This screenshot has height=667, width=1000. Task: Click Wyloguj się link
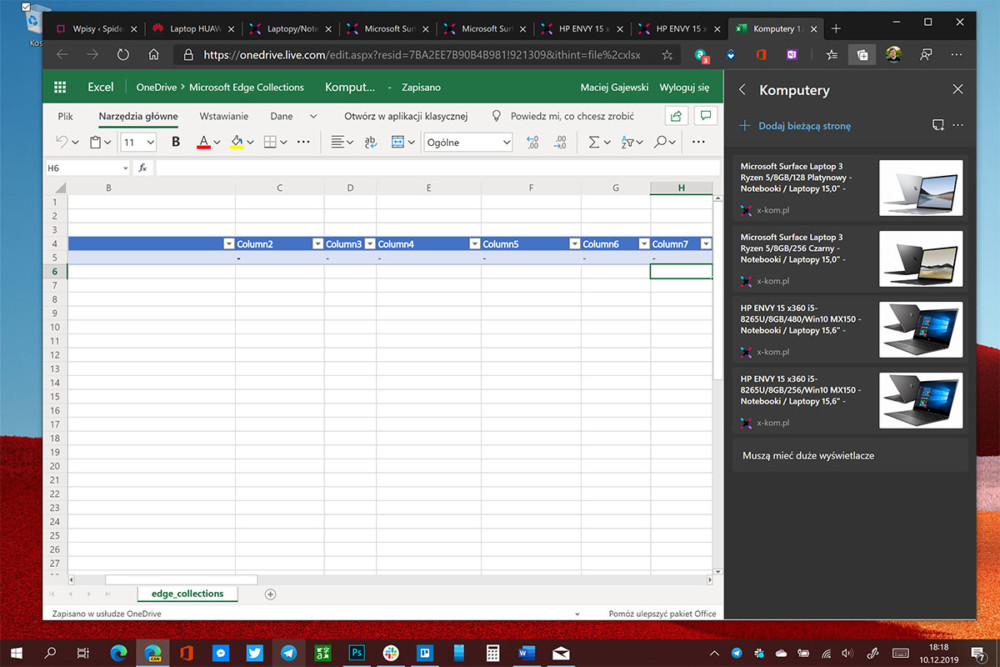coord(684,87)
